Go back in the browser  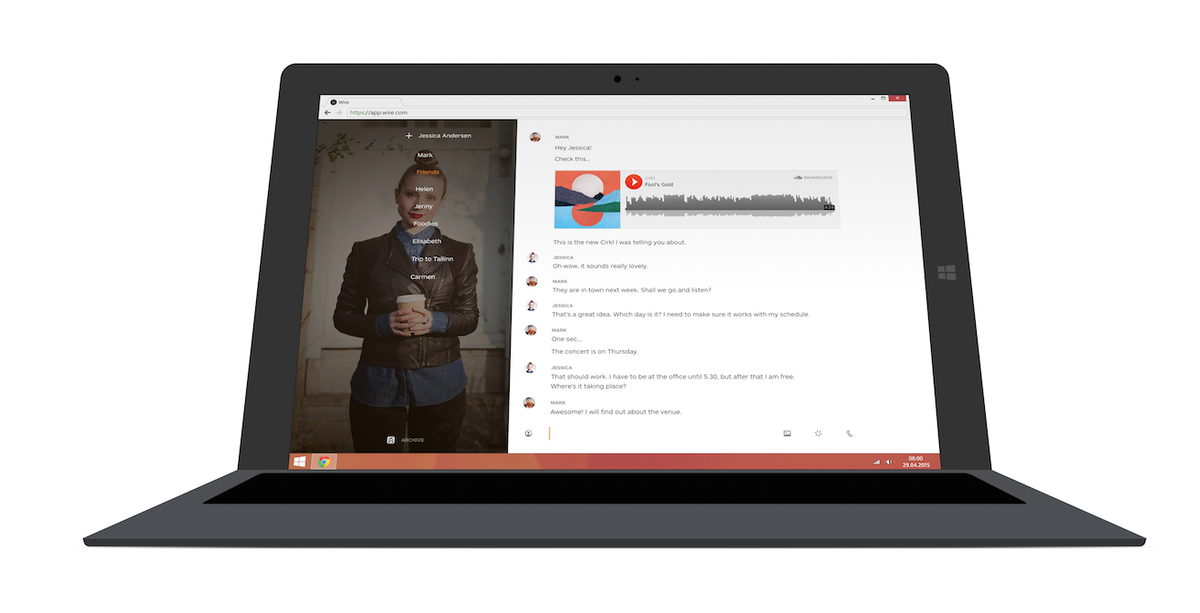point(327,112)
